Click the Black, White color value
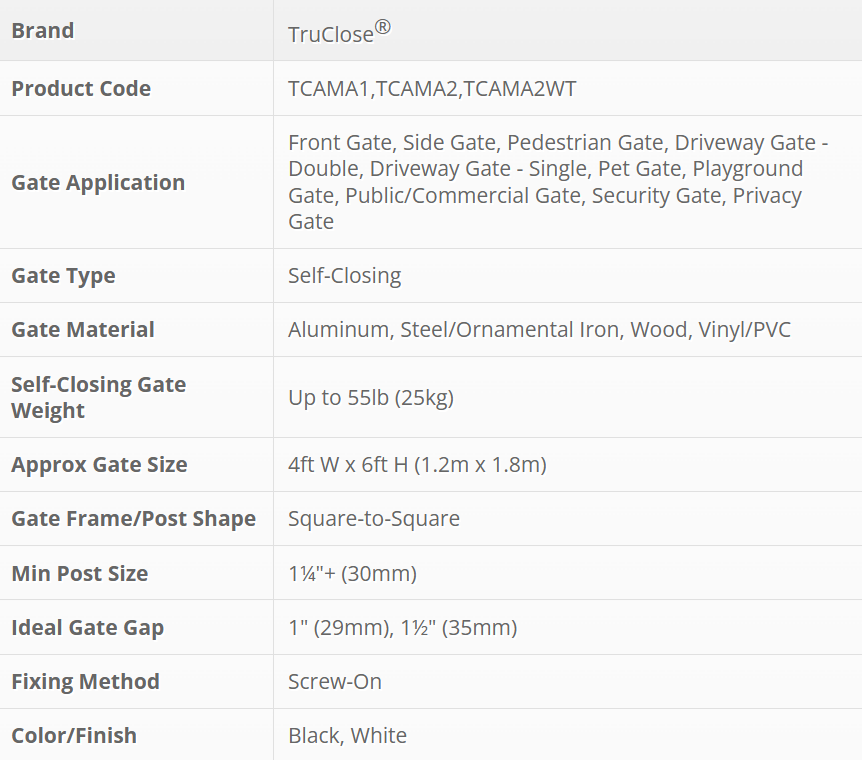 [x=347, y=735]
